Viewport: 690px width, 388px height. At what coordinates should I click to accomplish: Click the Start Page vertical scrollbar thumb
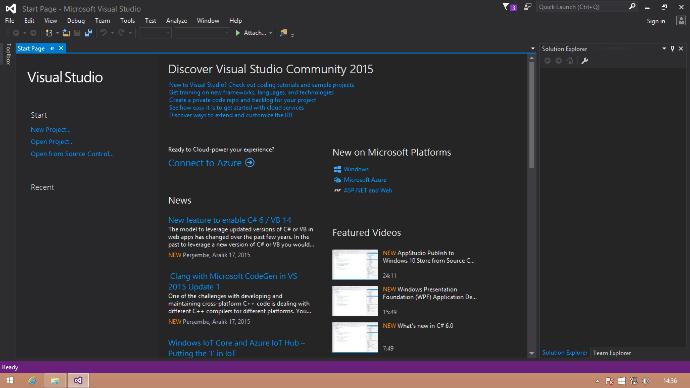(532, 114)
